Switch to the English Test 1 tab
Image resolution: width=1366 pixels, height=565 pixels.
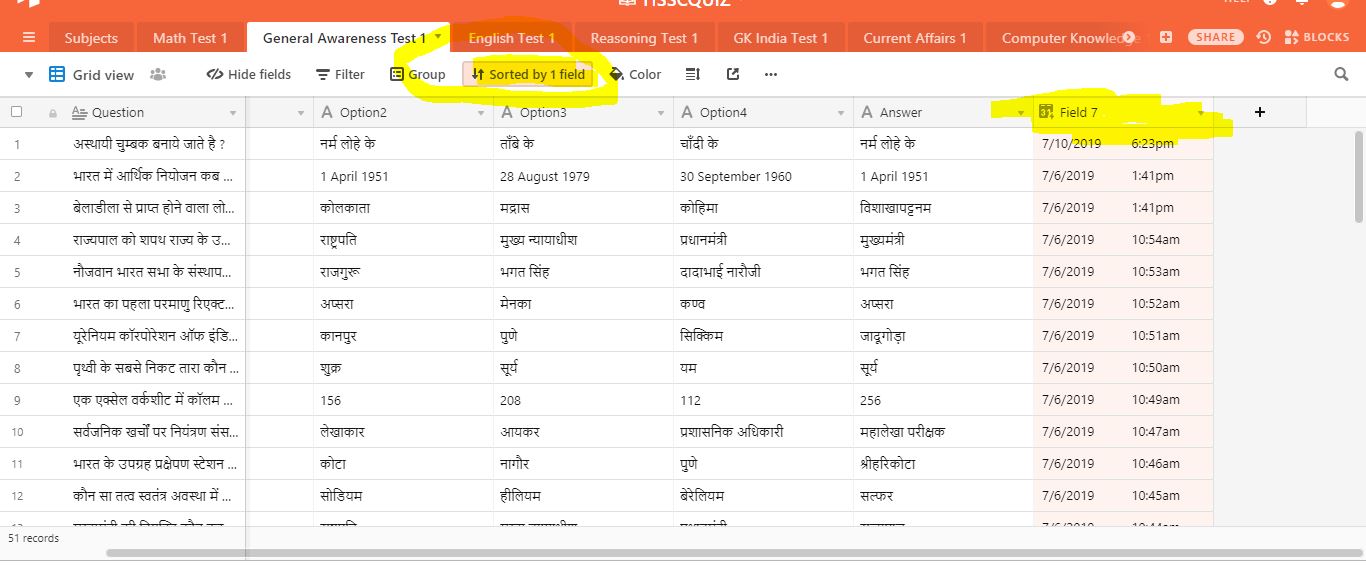click(x=512, y=38)
